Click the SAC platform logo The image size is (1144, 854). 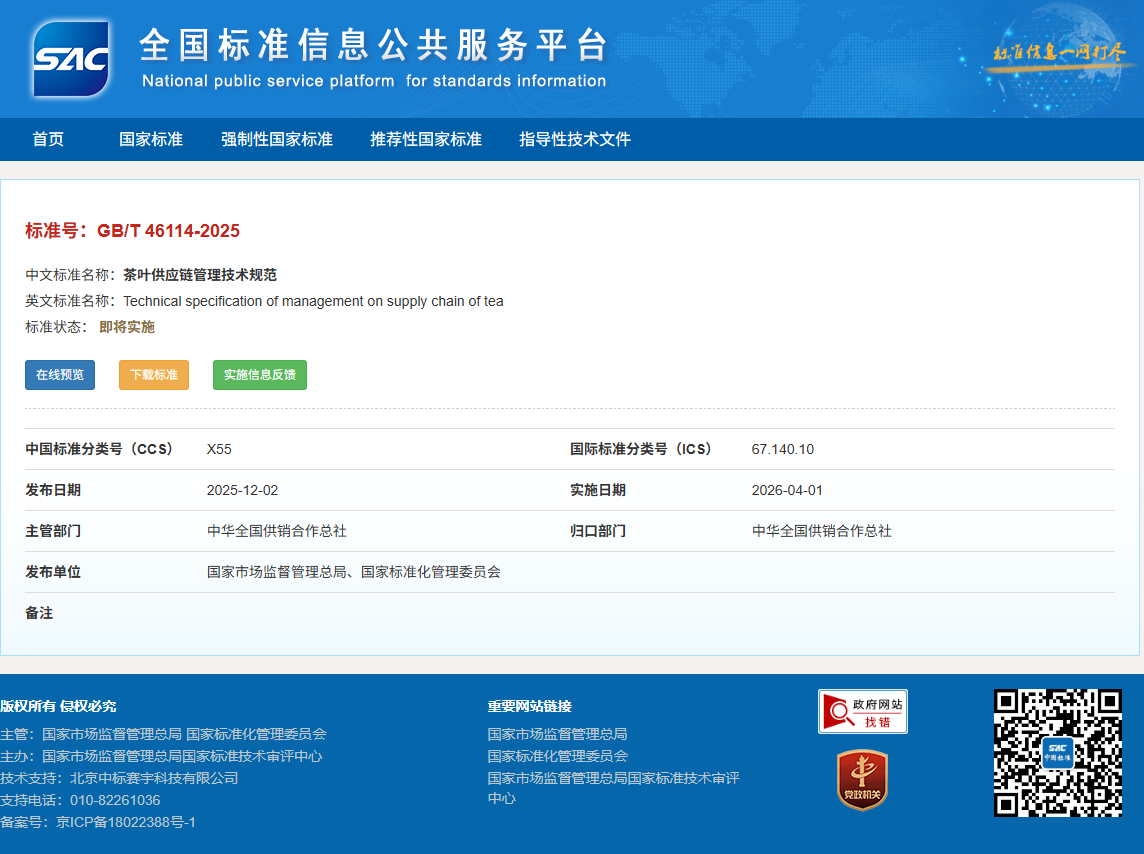tap(70, 58)
